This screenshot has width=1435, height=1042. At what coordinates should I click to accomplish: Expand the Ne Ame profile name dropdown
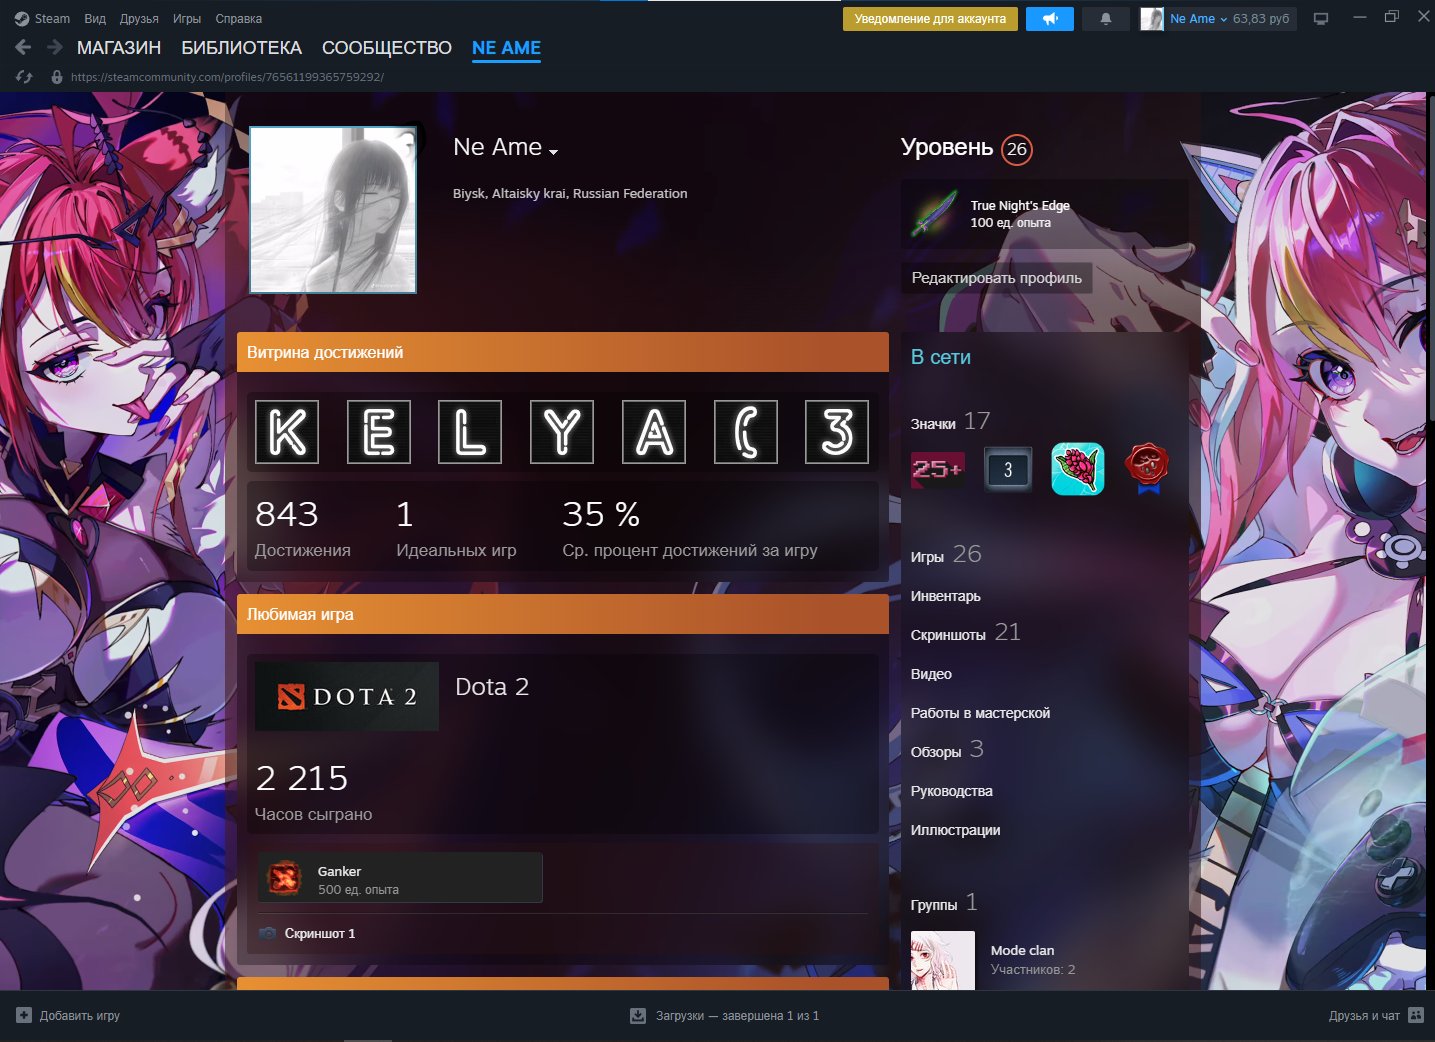[553, 151]
